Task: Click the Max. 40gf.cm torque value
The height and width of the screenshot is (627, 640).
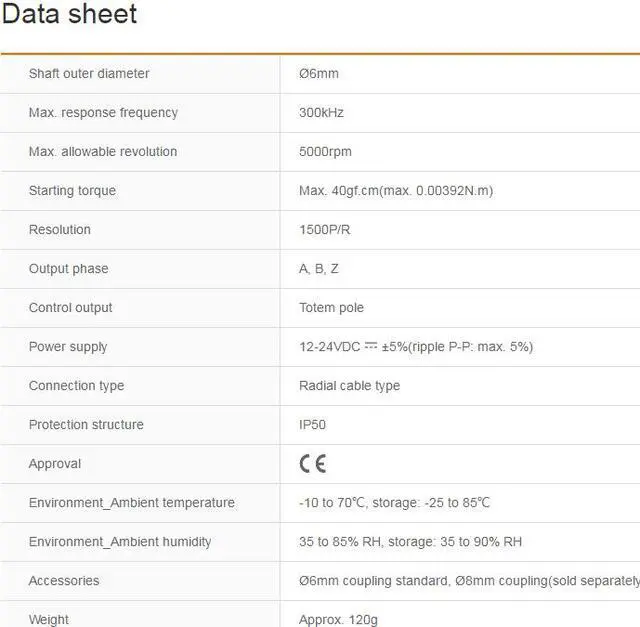Action: pyautogui.click(x=395, y=191)
